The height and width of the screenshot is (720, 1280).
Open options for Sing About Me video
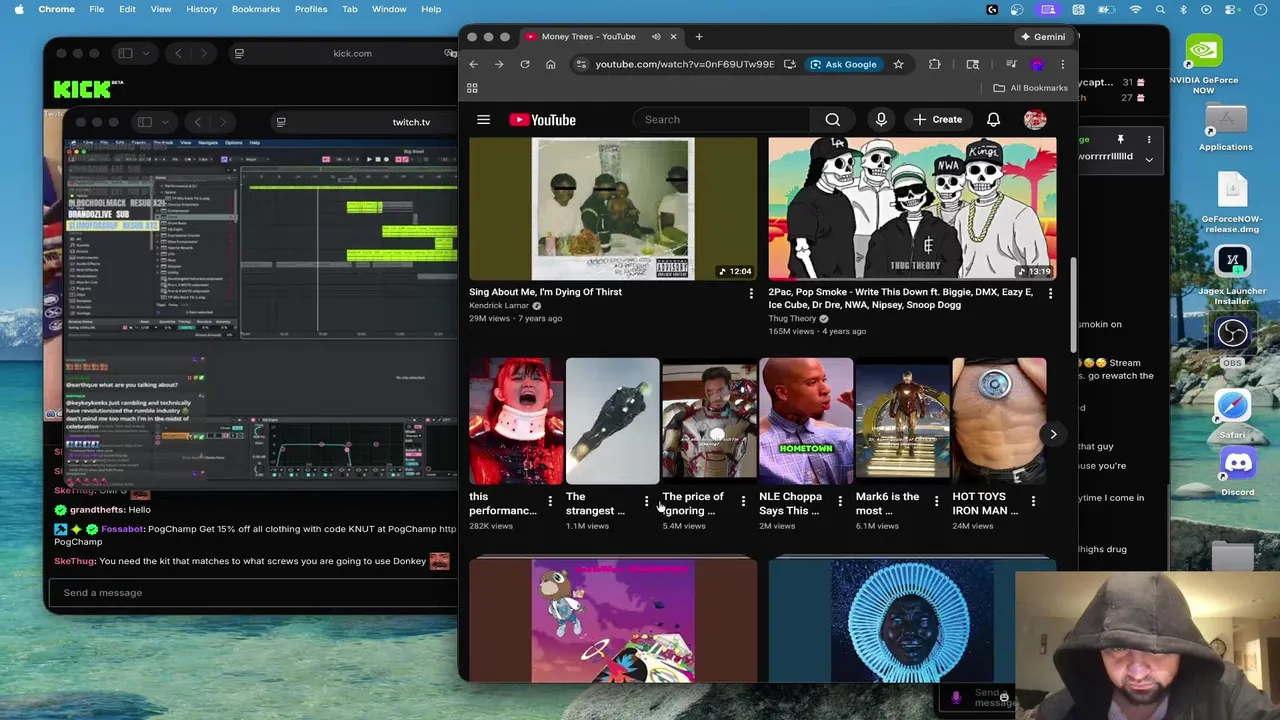(751, 293)
